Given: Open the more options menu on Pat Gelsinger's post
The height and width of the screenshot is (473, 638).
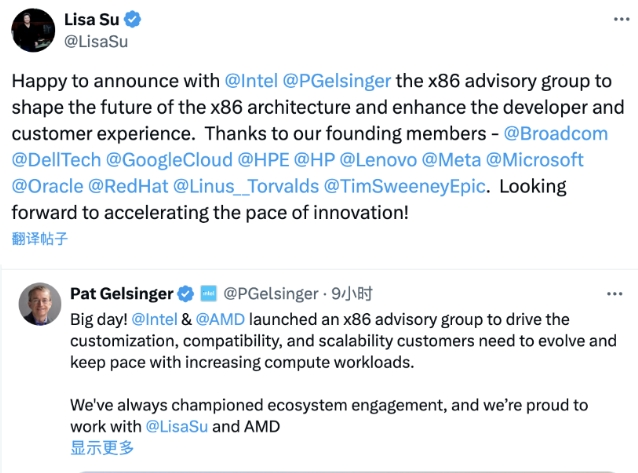Looking at the screenshot, I should pos(614,294).
